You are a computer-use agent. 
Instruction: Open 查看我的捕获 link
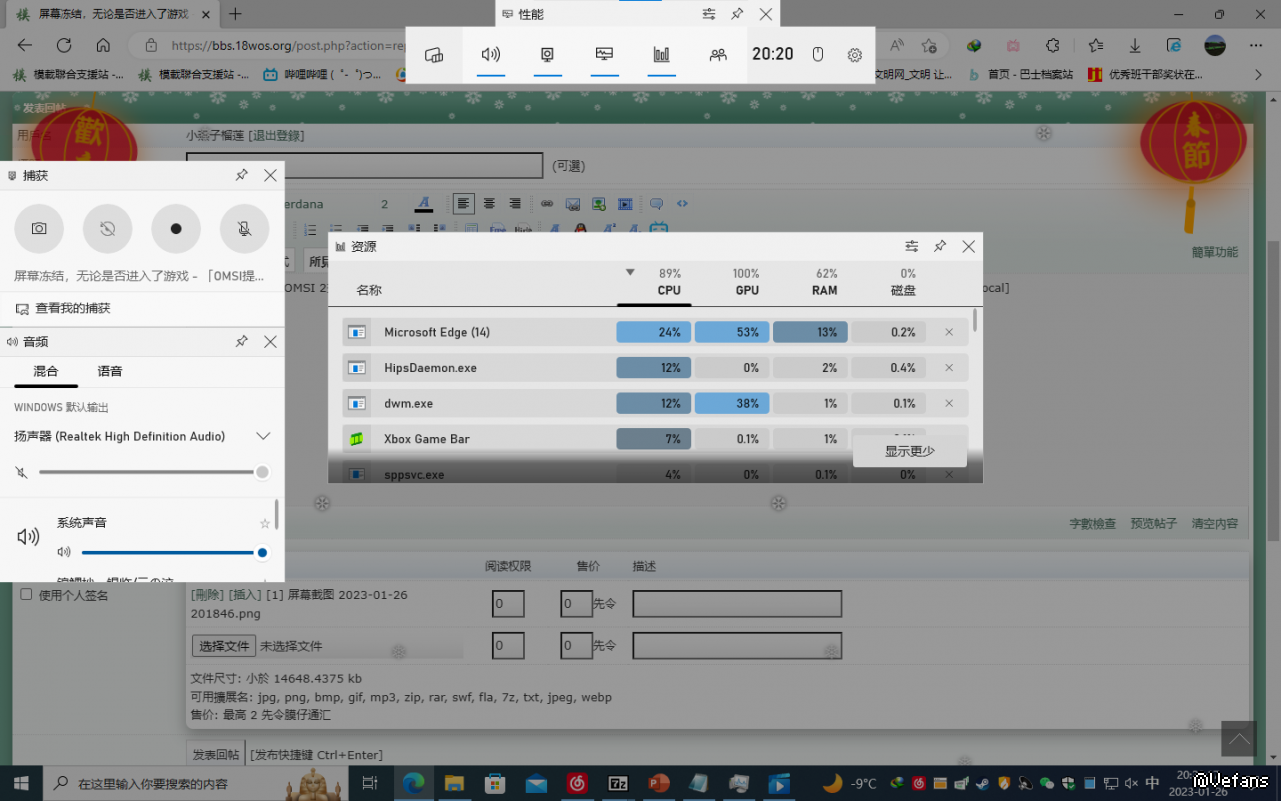click(72, 309)
